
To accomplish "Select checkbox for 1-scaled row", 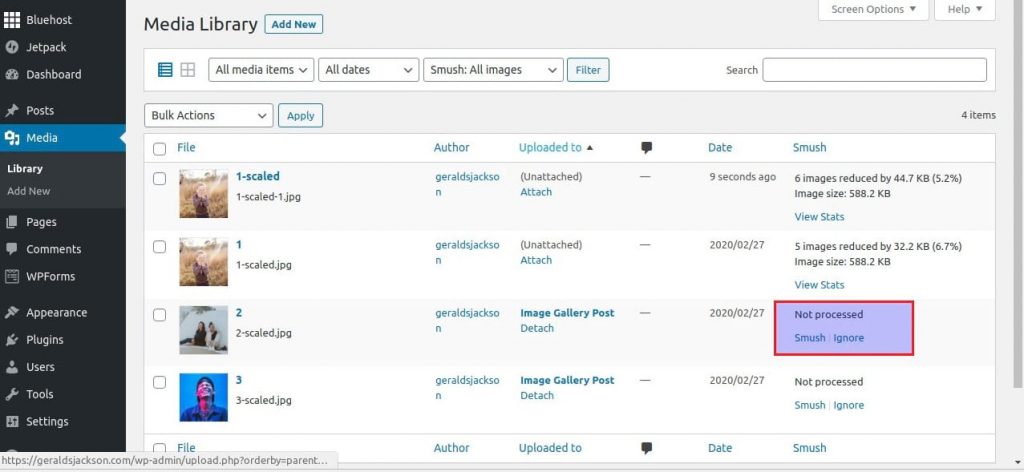I will [159, 179].
